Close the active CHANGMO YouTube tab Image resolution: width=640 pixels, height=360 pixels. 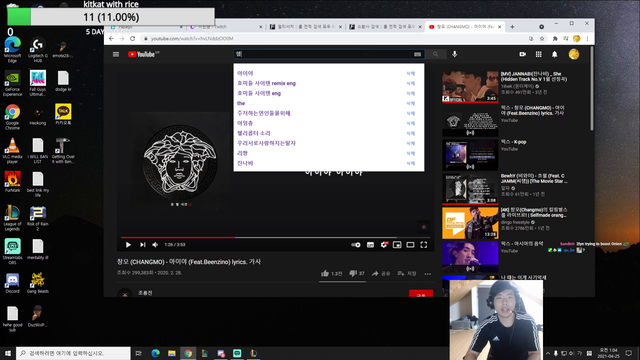pos(500,27)
